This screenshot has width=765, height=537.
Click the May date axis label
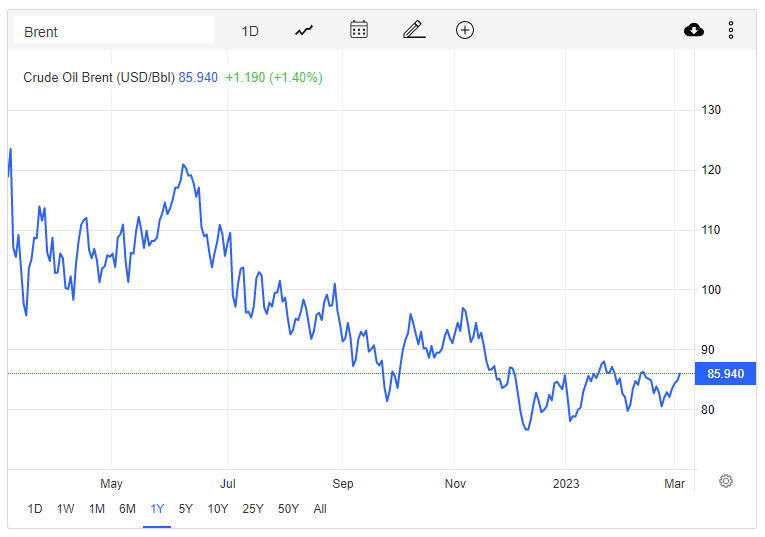pyautogui.click(x=111, y=484)
